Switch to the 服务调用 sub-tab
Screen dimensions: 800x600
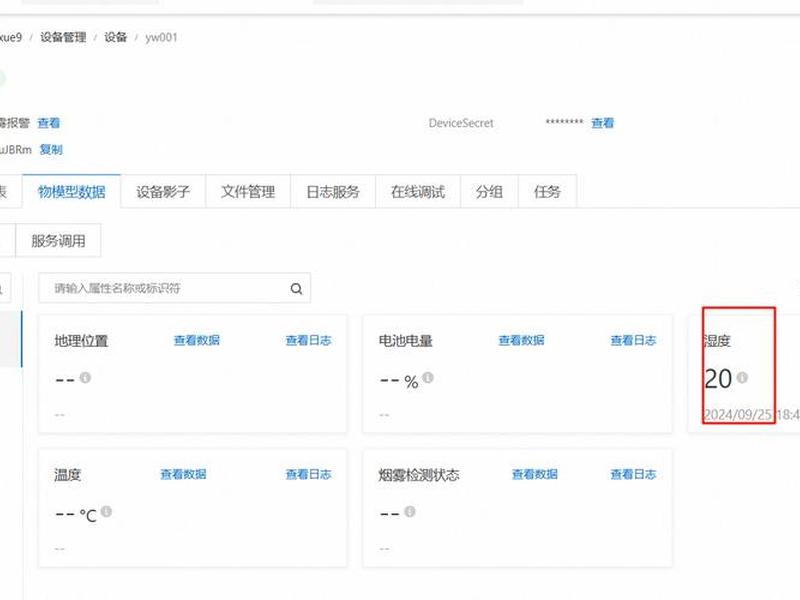click(58, 240)
